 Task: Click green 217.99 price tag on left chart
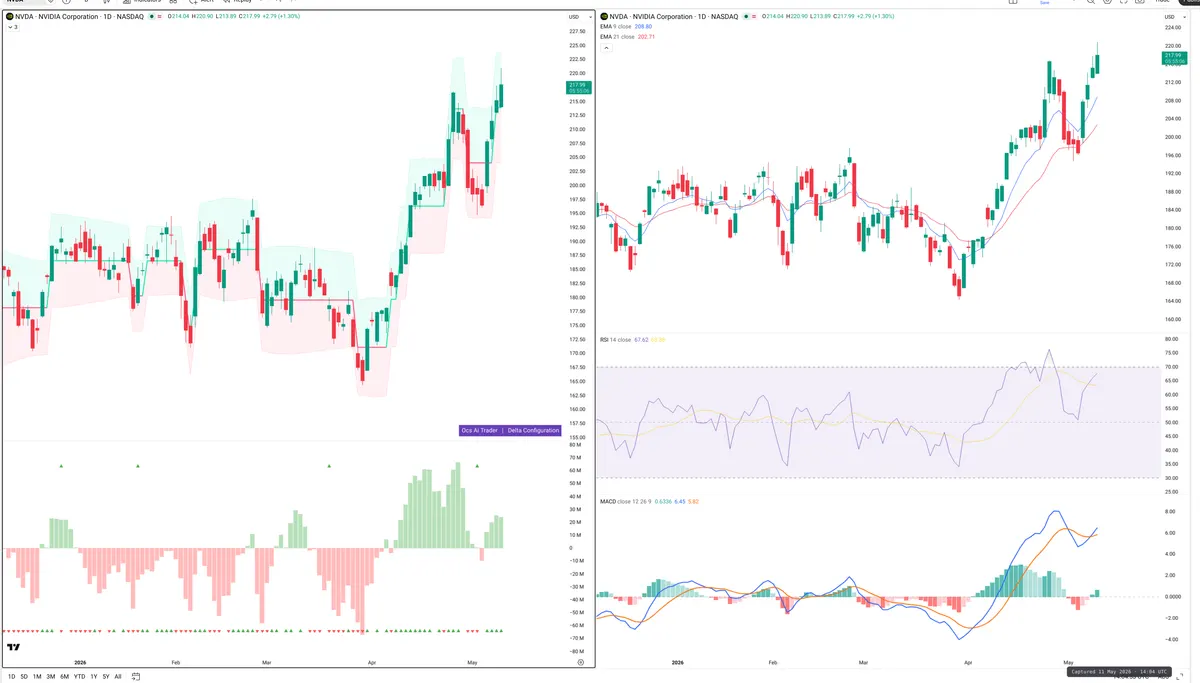pos(579,88)
